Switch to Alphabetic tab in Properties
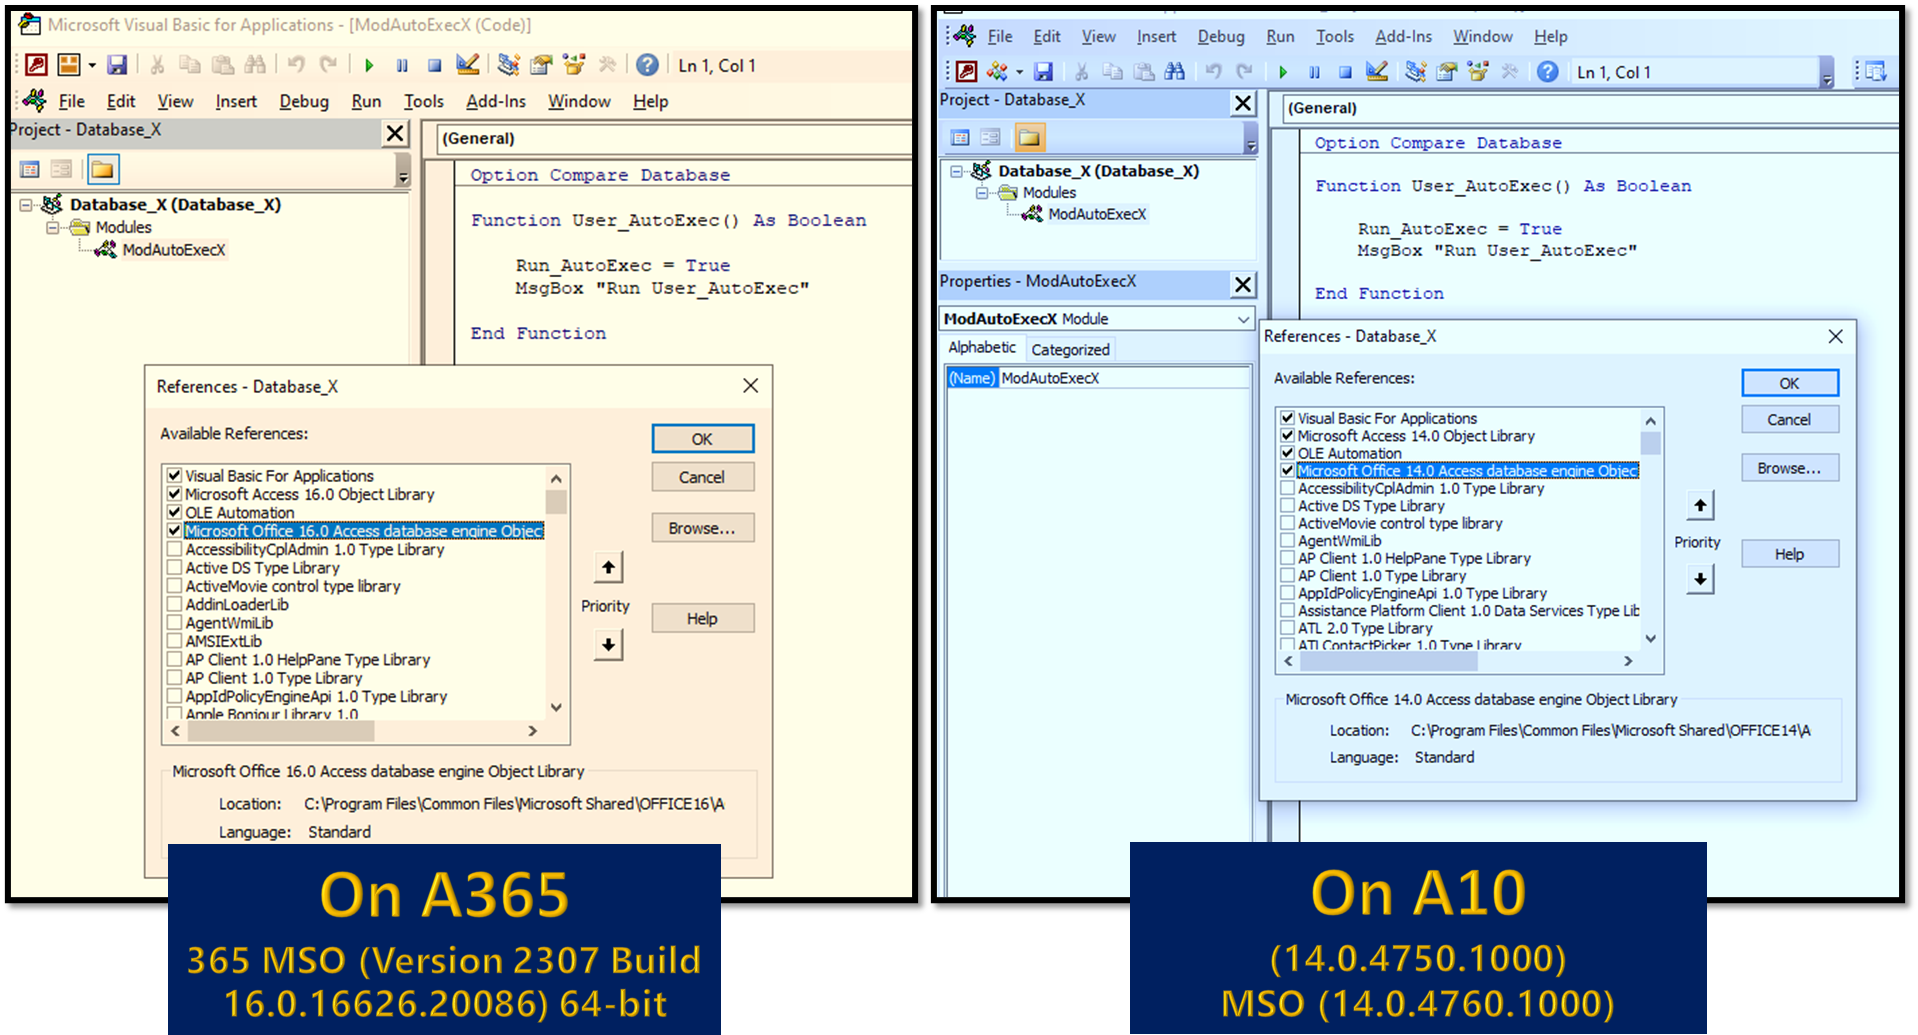 (x=982, y=348)
